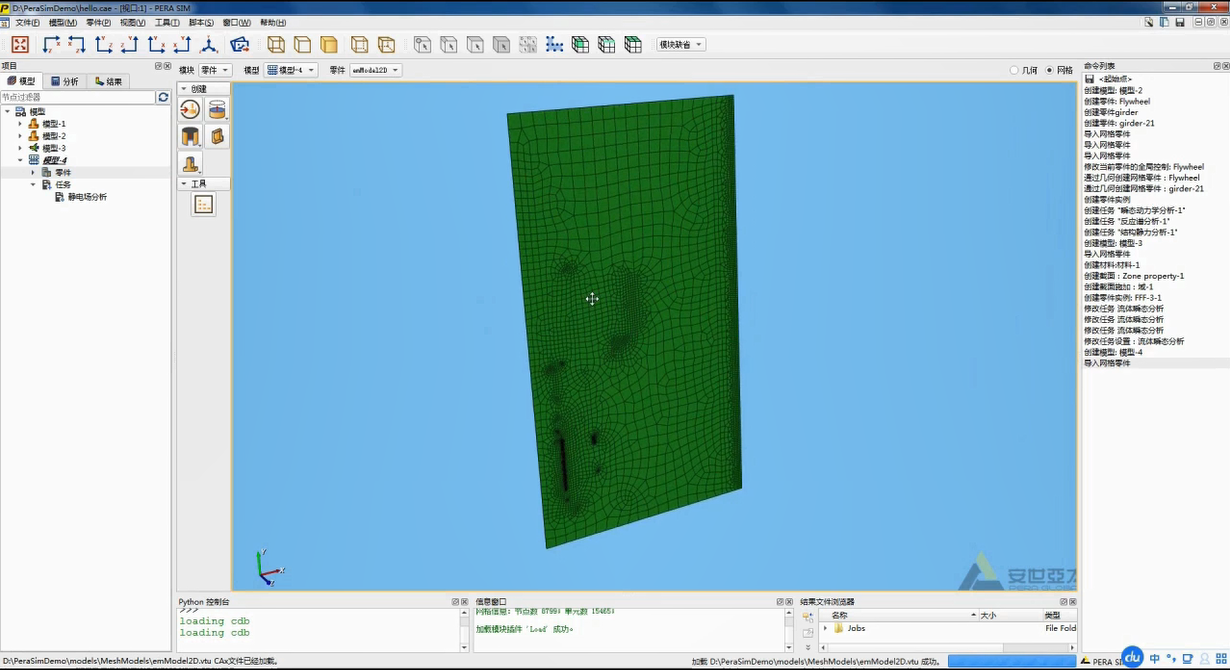Viewport: 1230px width, 670px height.
Task: Select command '创建零件实例: FFF-3-1' in list
Action: 1122,298
